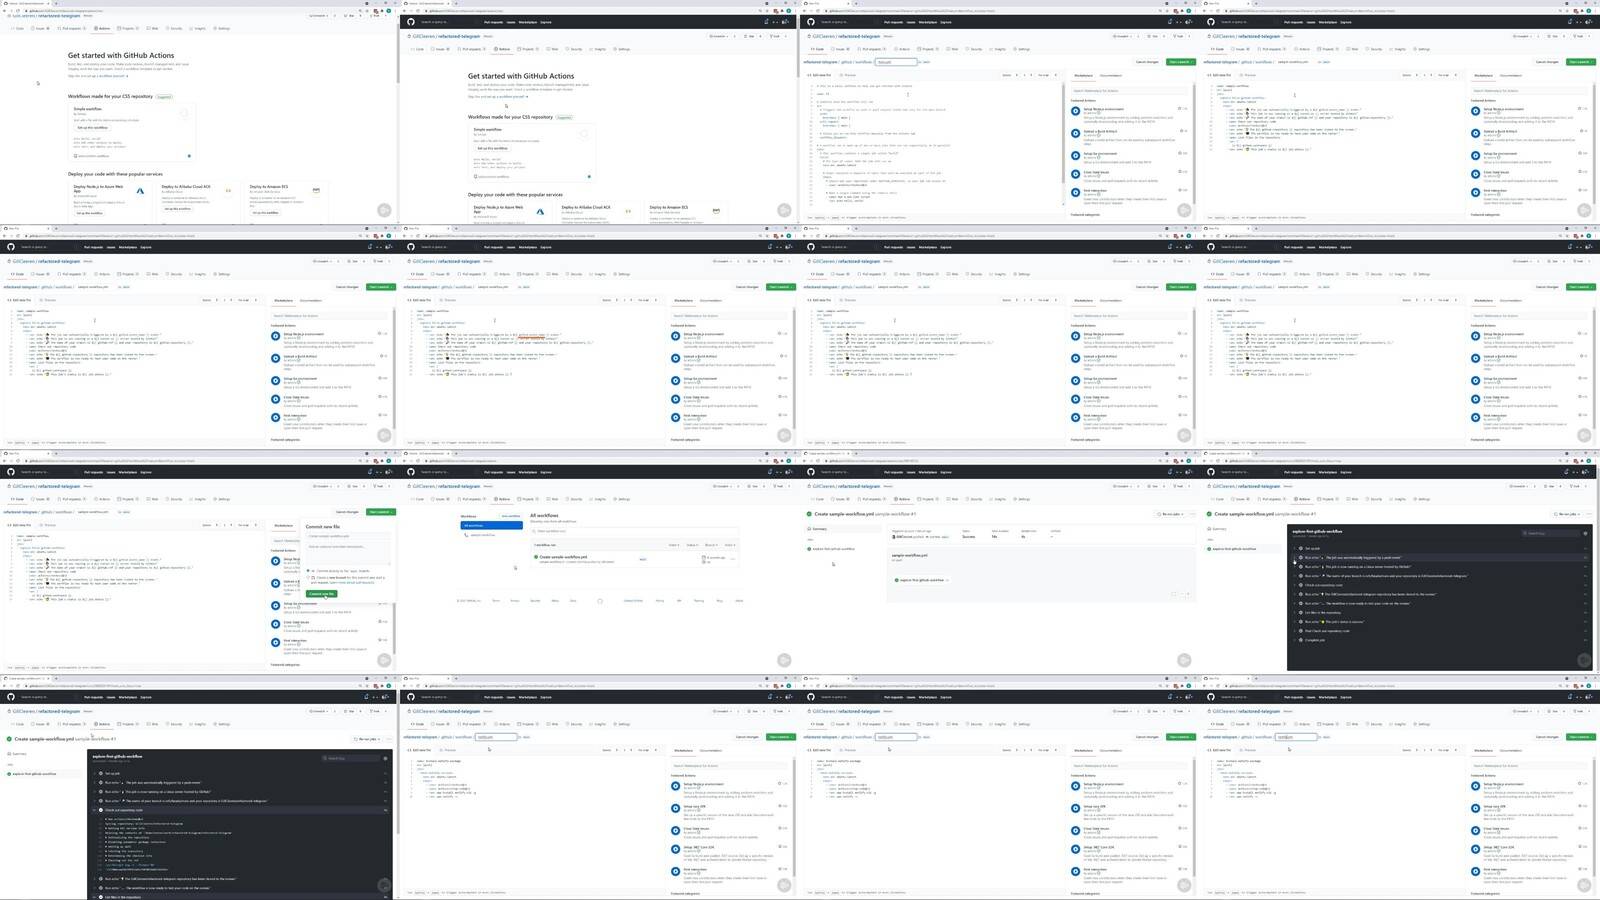The image size is (1600, 900).
Task: Click Azure logo in dark-header Get started frame
Action: 540,211
